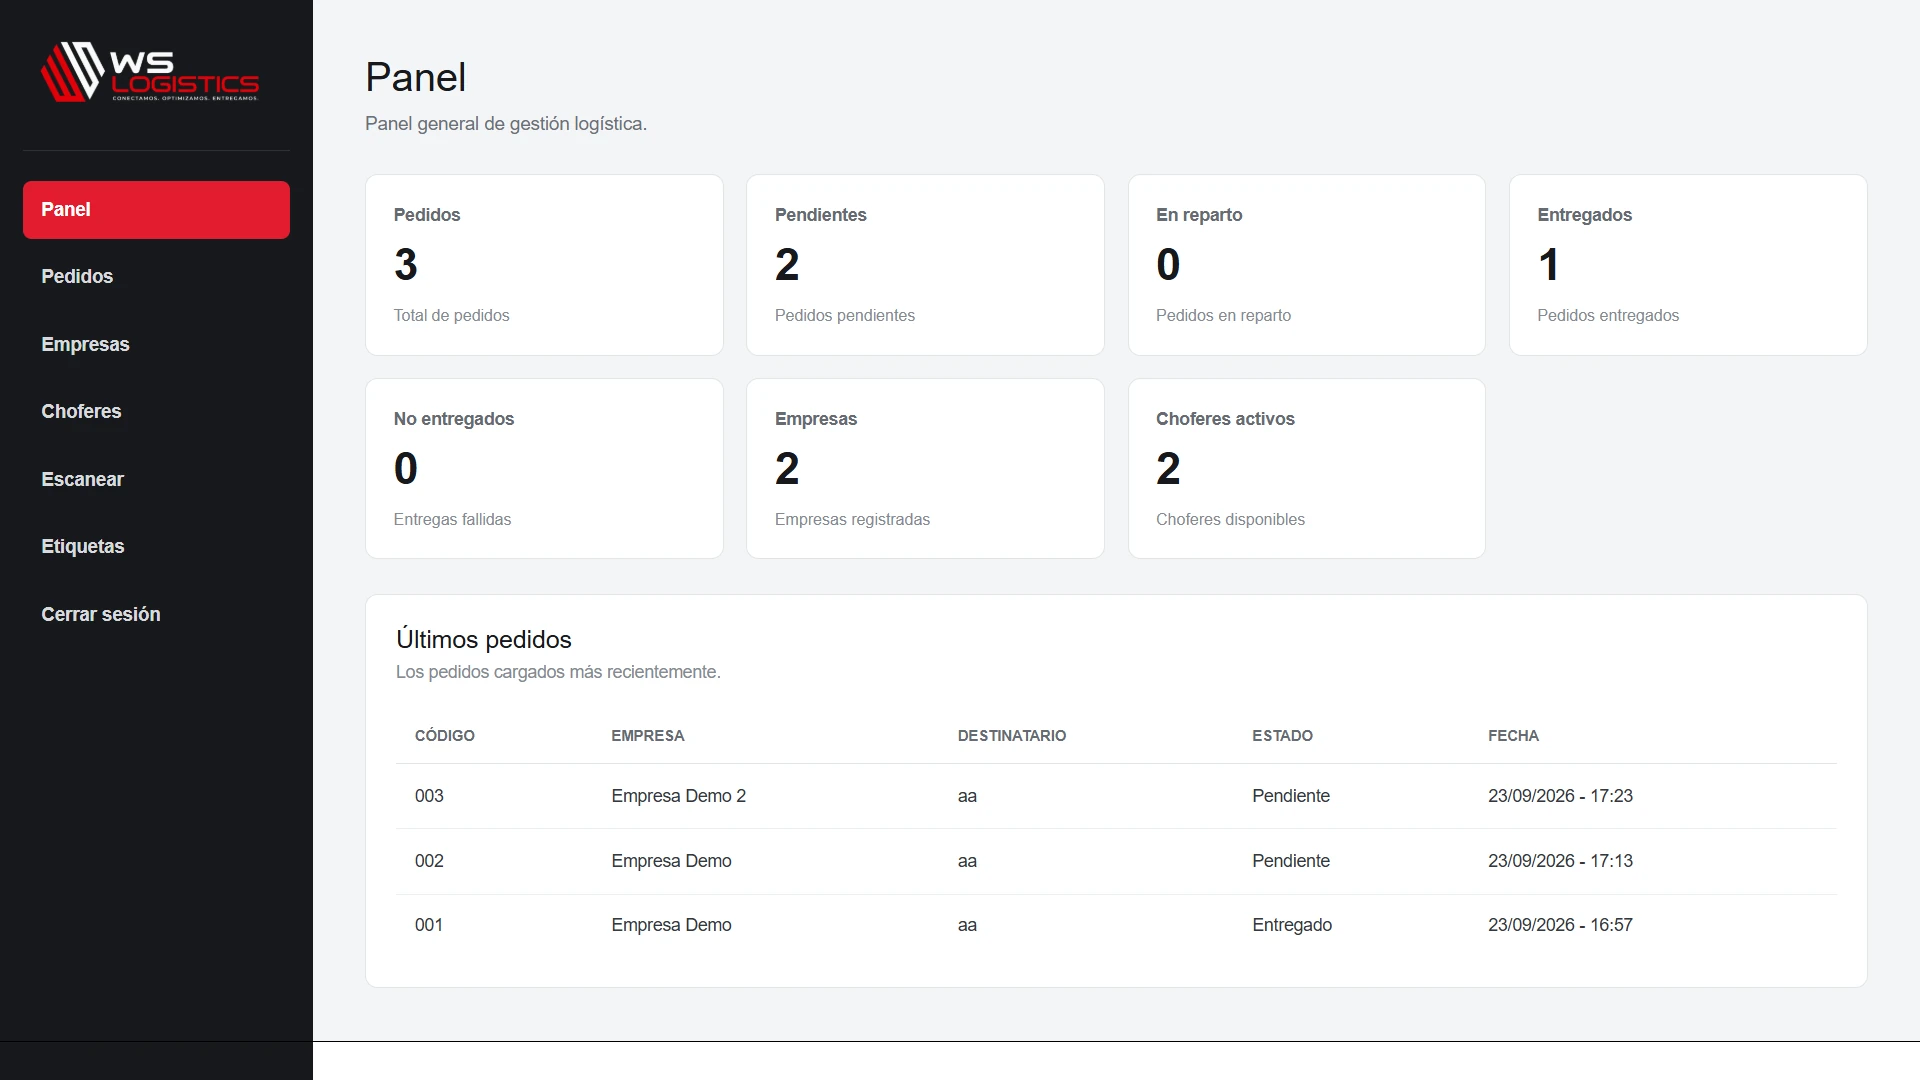1920x1080 pixels.
Task: Click the Entregado status of order 001
Action: pyautogui.click(x=1292, y=926)
